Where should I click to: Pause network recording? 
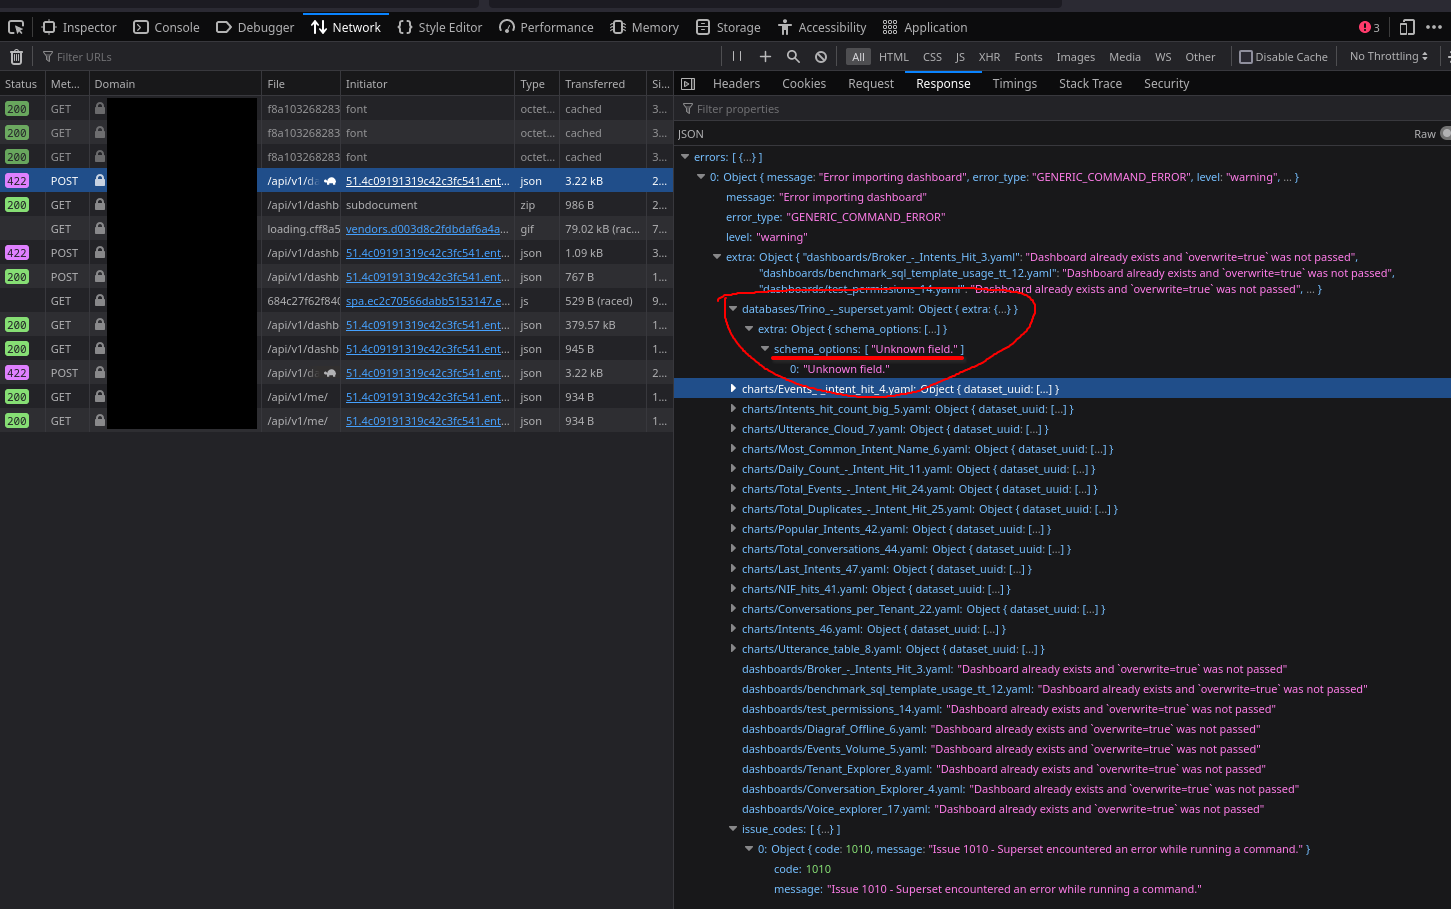[x=737, y=57]
